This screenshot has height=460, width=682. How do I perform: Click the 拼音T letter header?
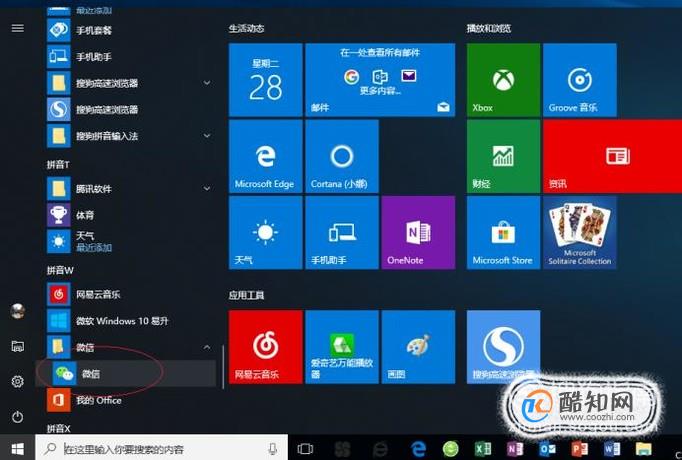[x=58, y=164]
